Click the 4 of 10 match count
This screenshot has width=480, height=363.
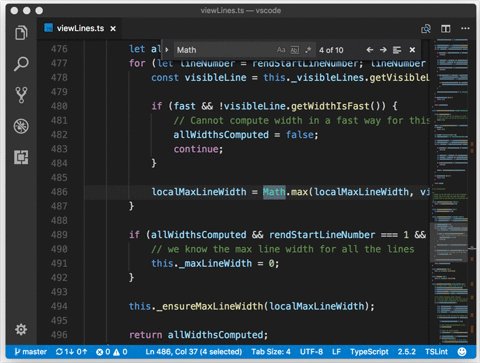tap(331, 50)
